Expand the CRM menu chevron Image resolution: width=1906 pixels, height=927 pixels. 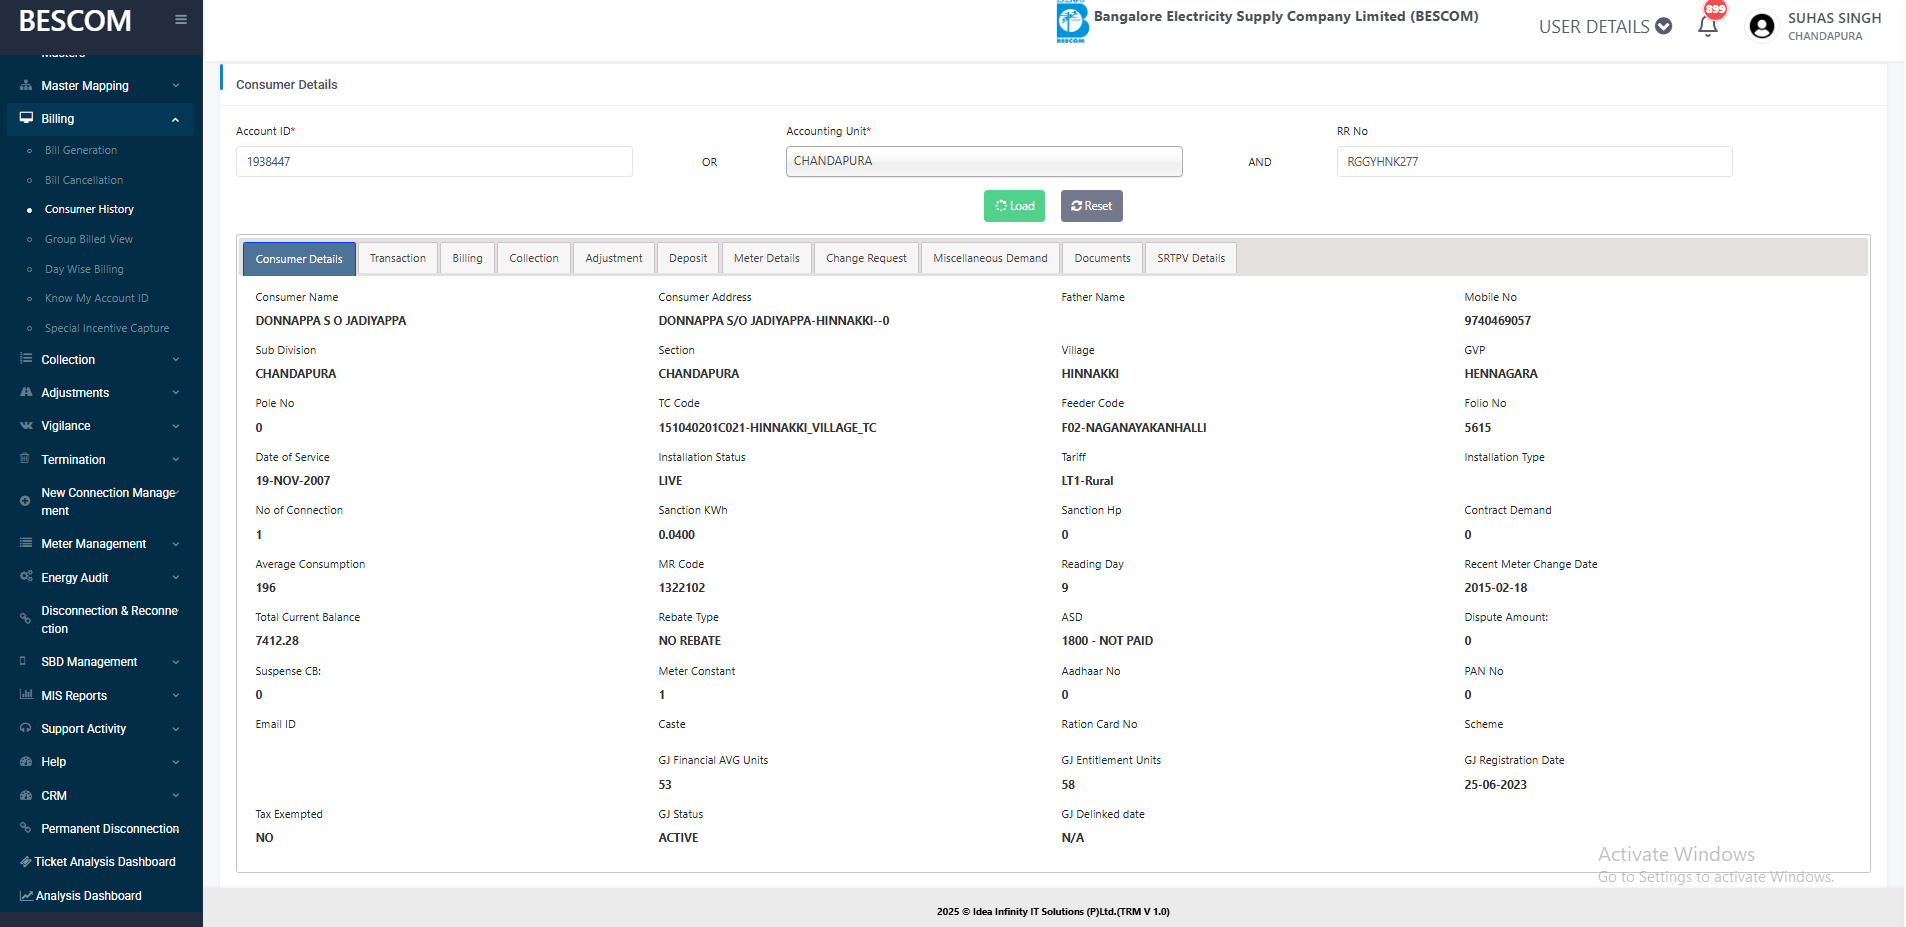coord(176,796)
